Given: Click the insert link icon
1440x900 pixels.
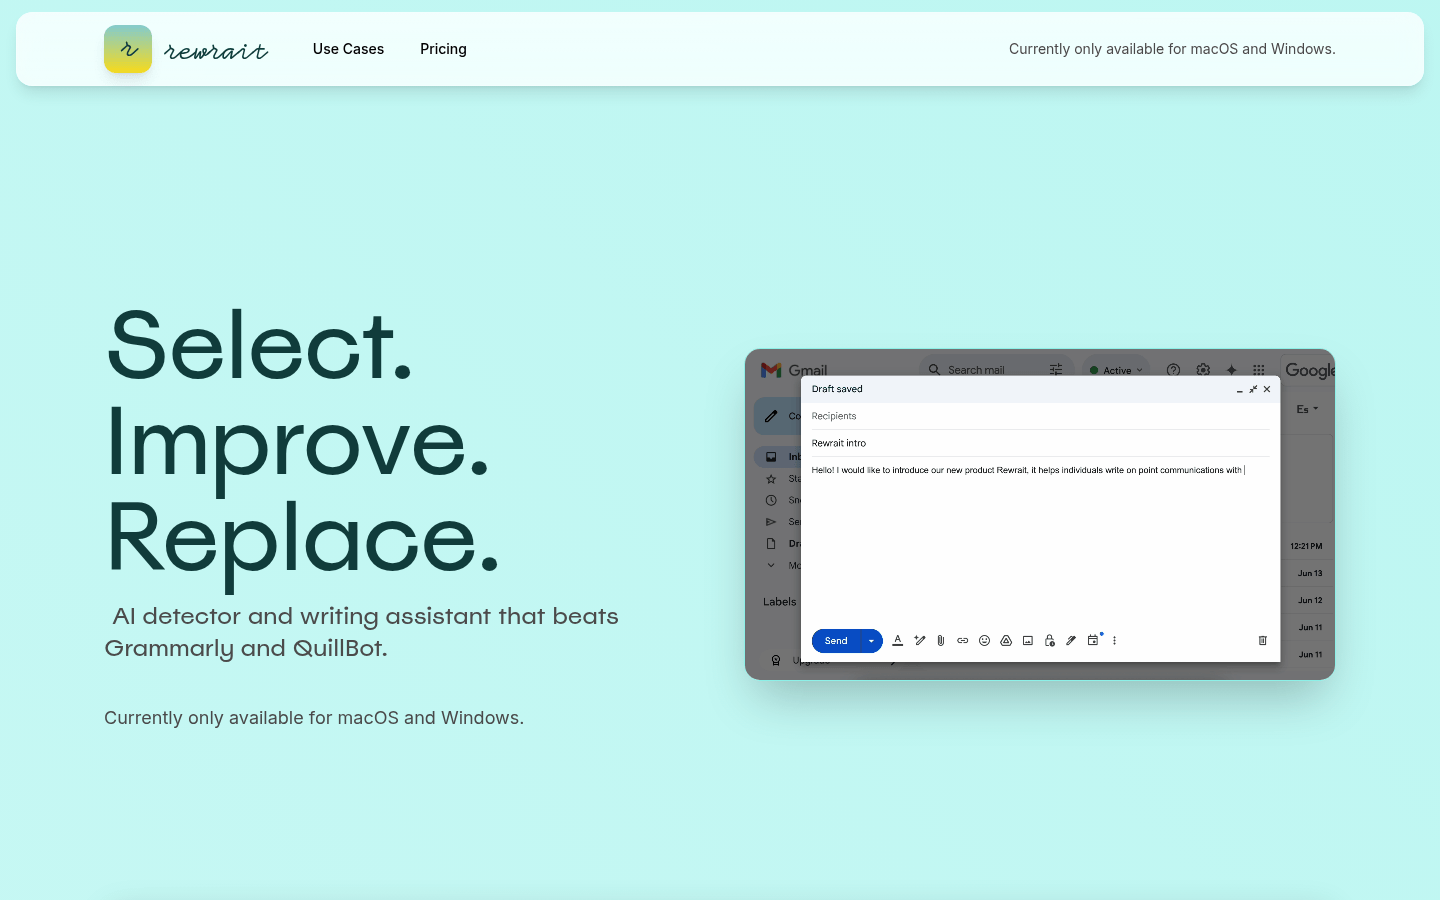Looking at the screenshot, I should point(963,641).
